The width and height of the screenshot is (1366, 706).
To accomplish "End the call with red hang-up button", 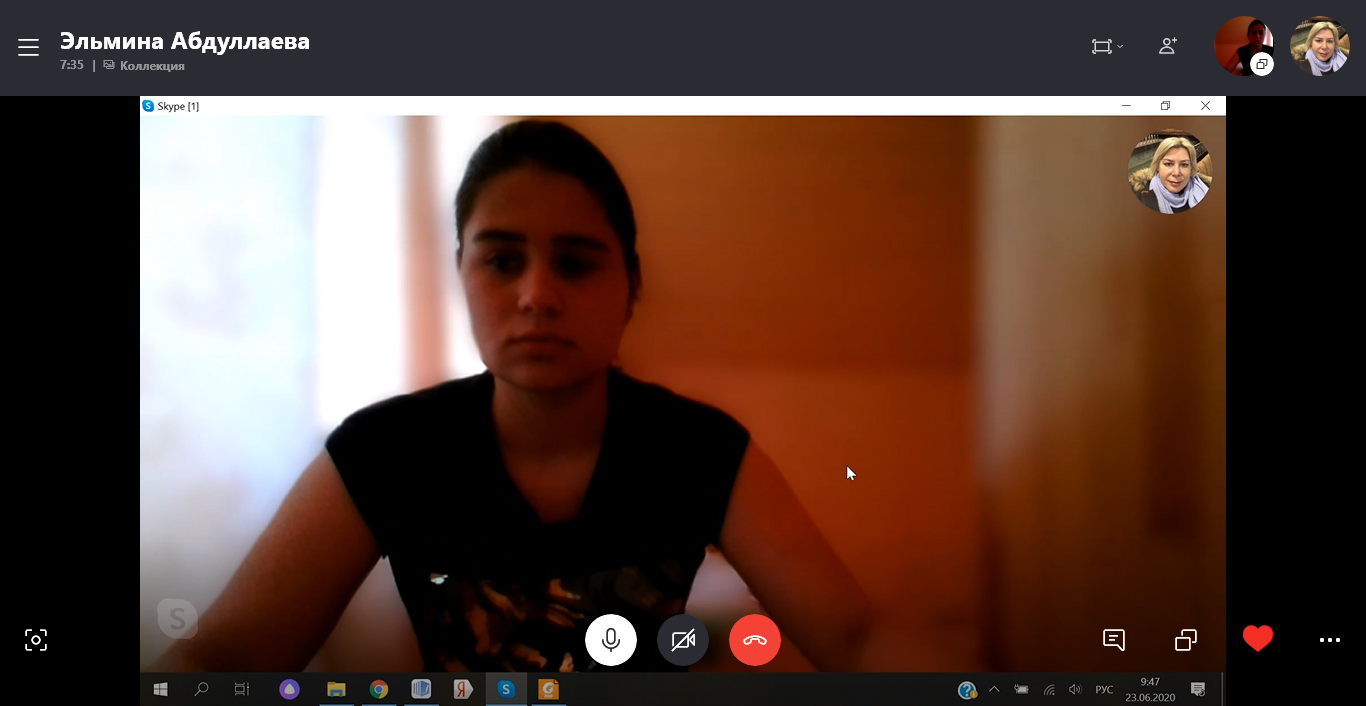I will point(754,640).
